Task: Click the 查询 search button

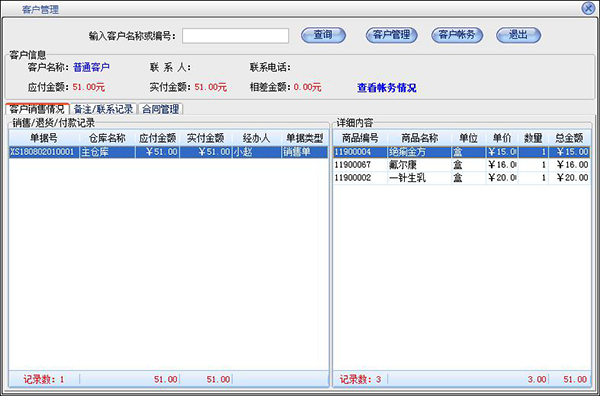Action: pyautogui.click(x=323, y=35)
